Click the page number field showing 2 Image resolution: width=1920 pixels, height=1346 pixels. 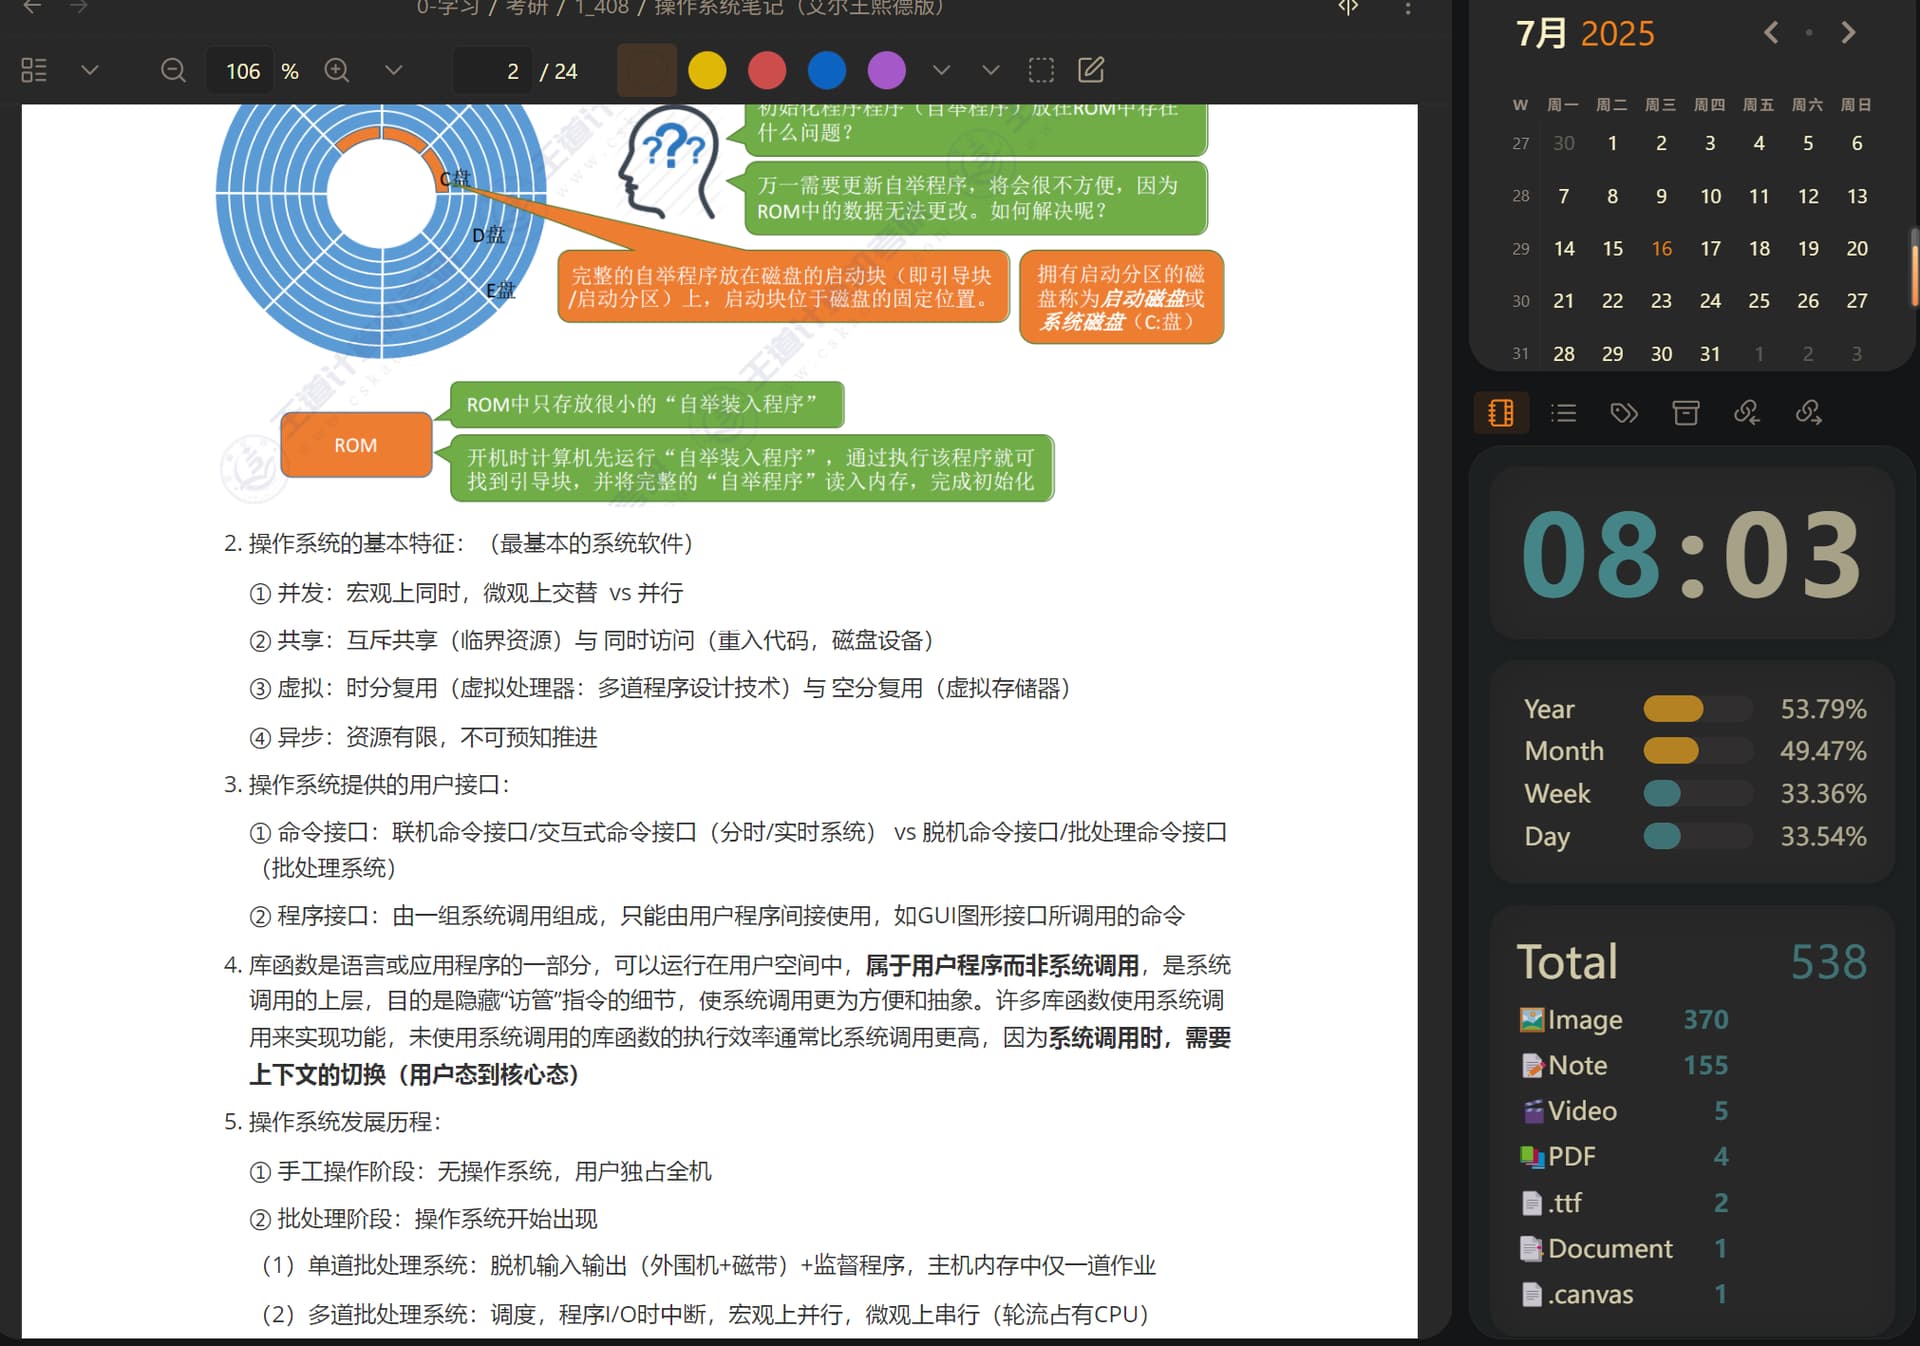[x=491, y=71]
